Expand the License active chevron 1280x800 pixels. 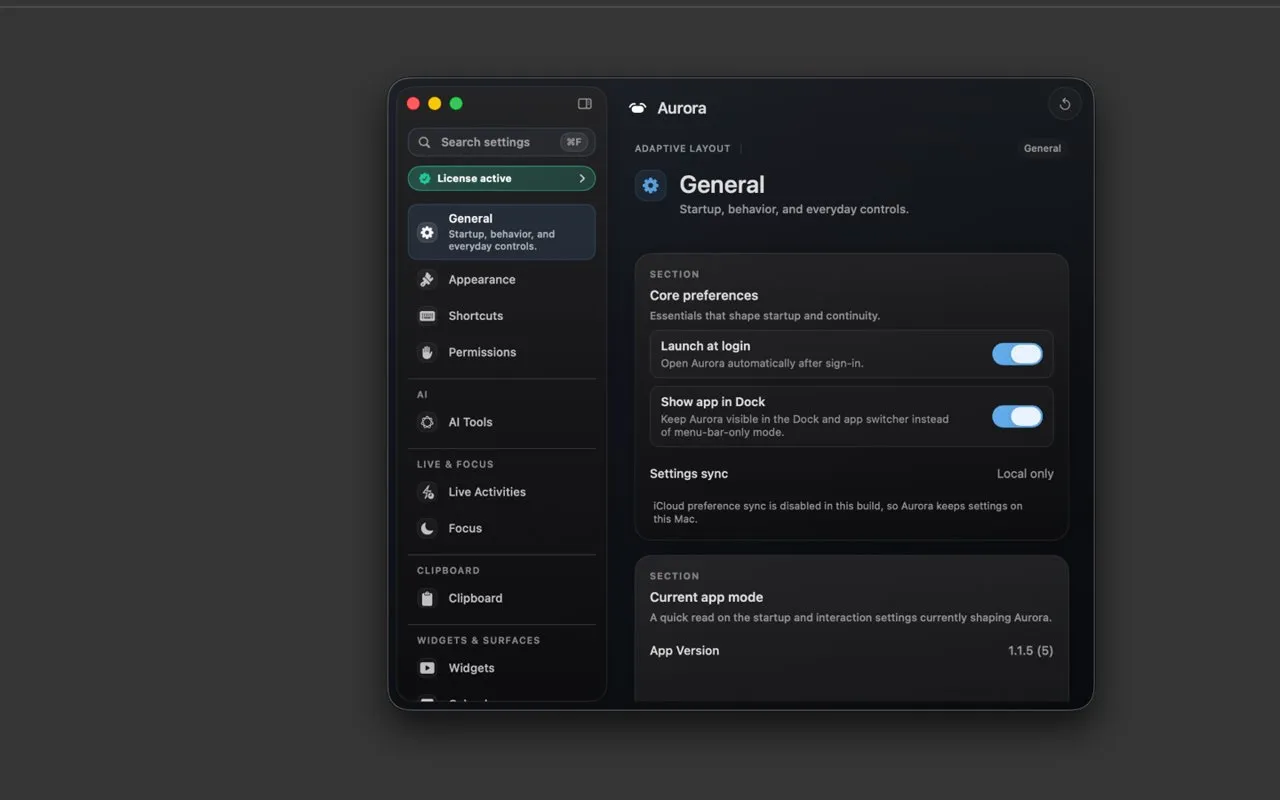point(582,178)
